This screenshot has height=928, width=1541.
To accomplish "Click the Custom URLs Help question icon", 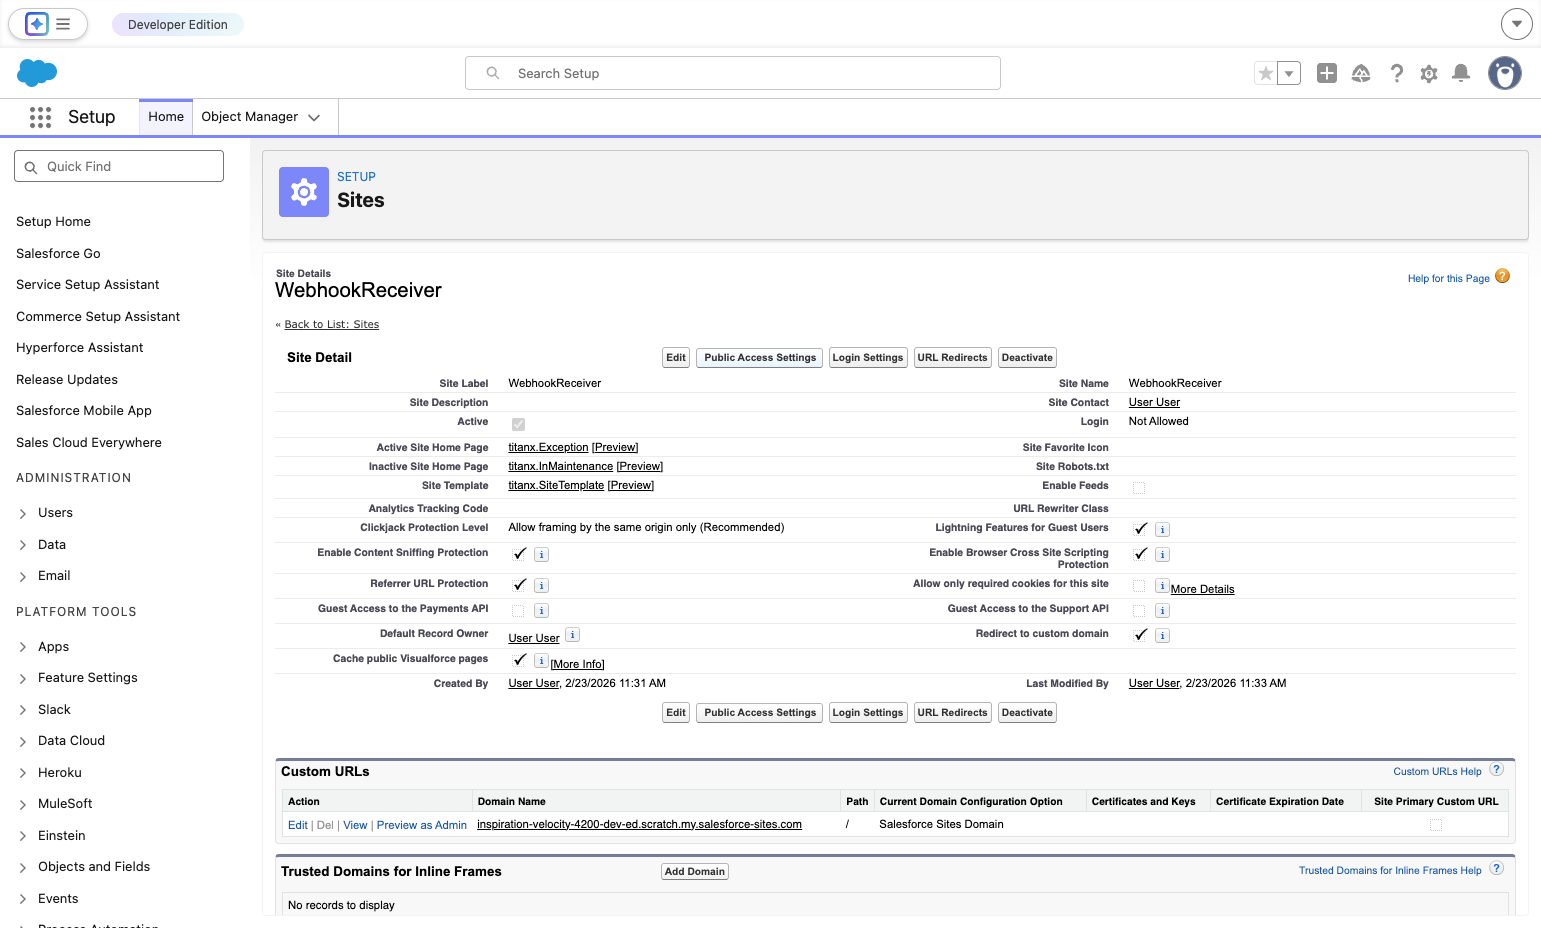I will coord(1497,770).
